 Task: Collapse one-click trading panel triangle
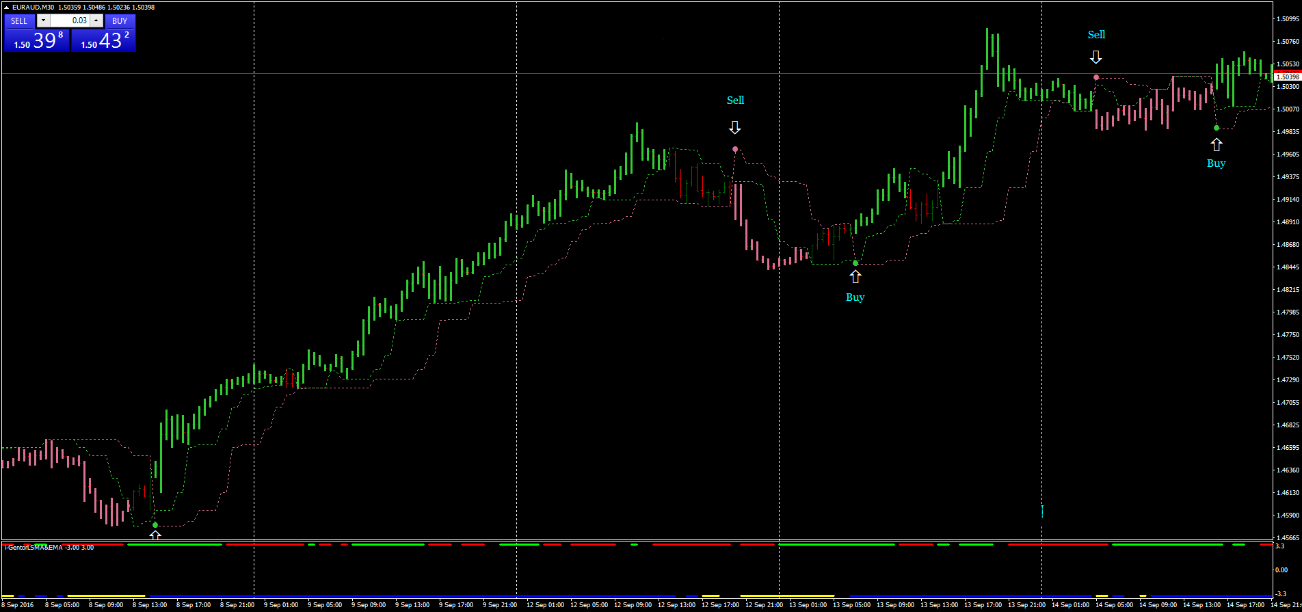click(x=6, y=7)
